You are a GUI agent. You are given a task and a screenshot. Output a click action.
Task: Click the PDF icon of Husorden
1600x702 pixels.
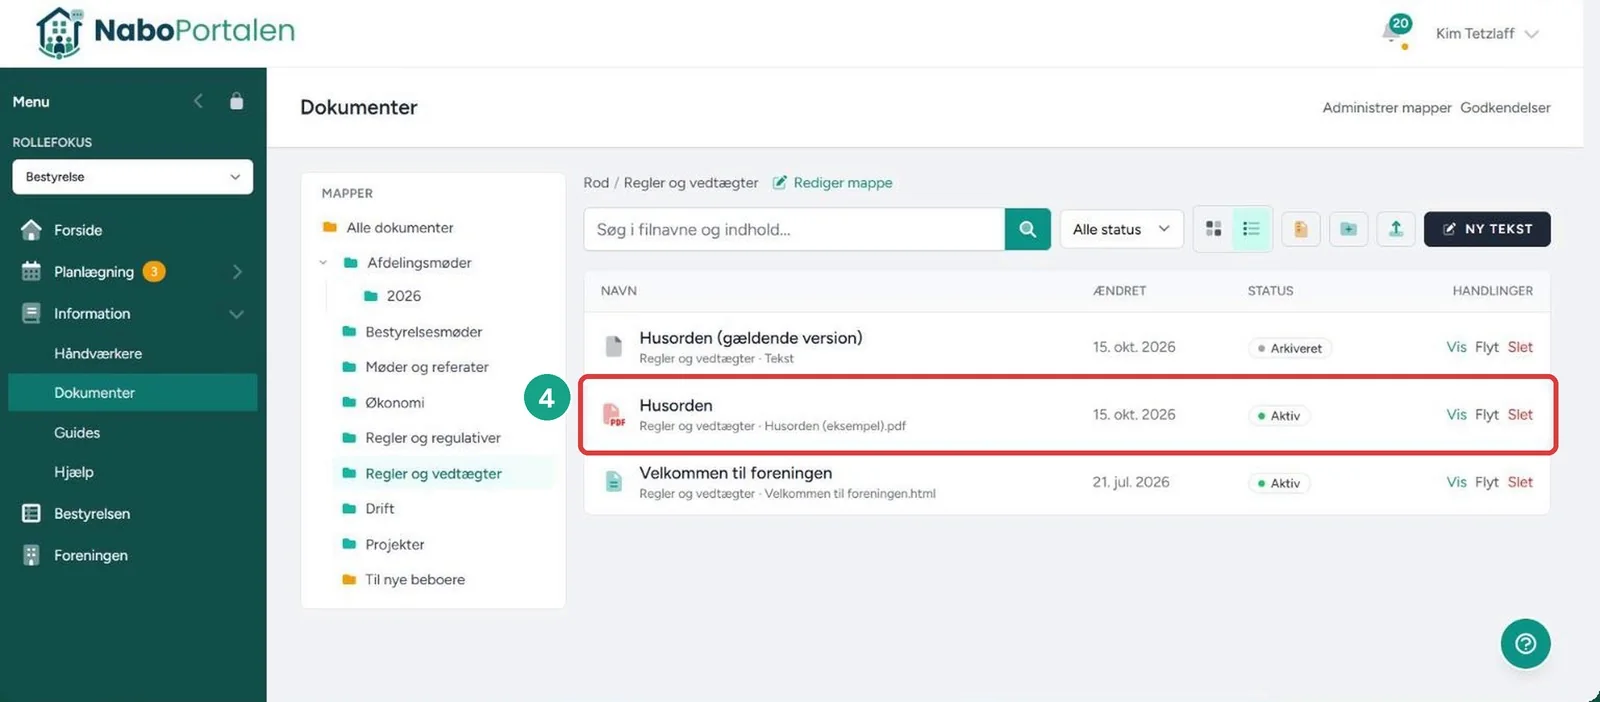[614, 415]
